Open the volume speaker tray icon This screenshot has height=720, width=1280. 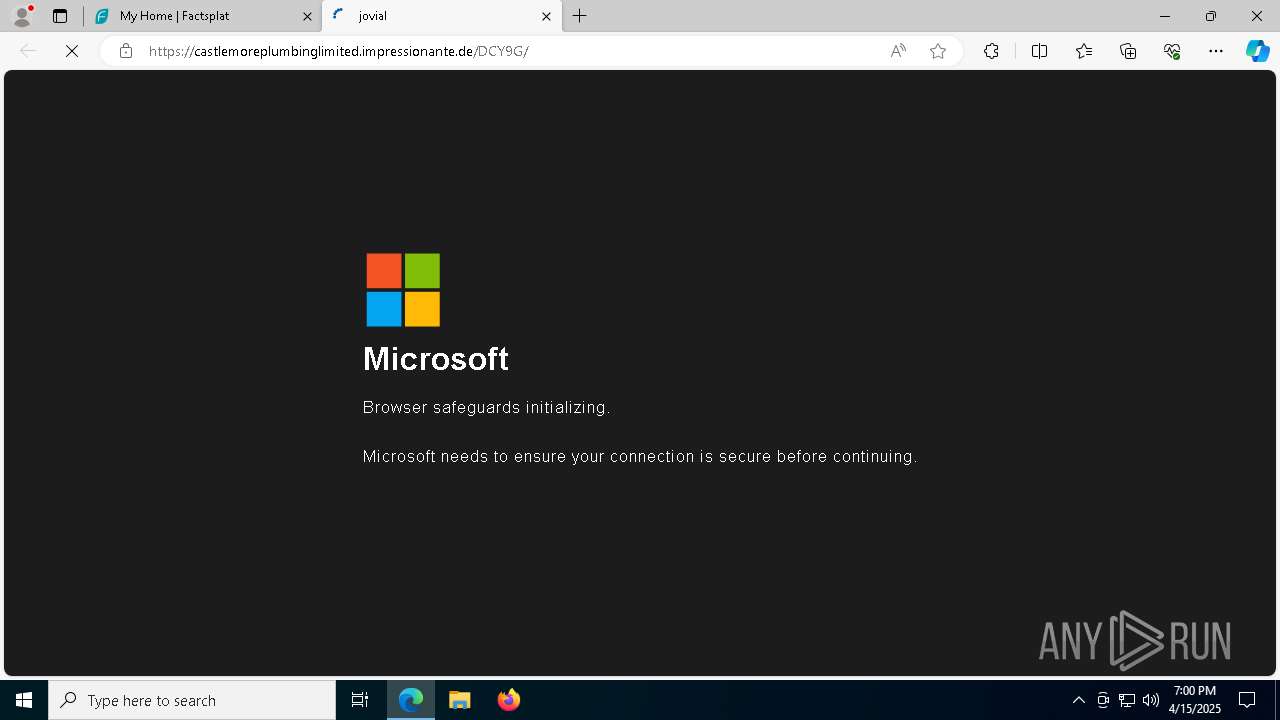(1151, 700)
